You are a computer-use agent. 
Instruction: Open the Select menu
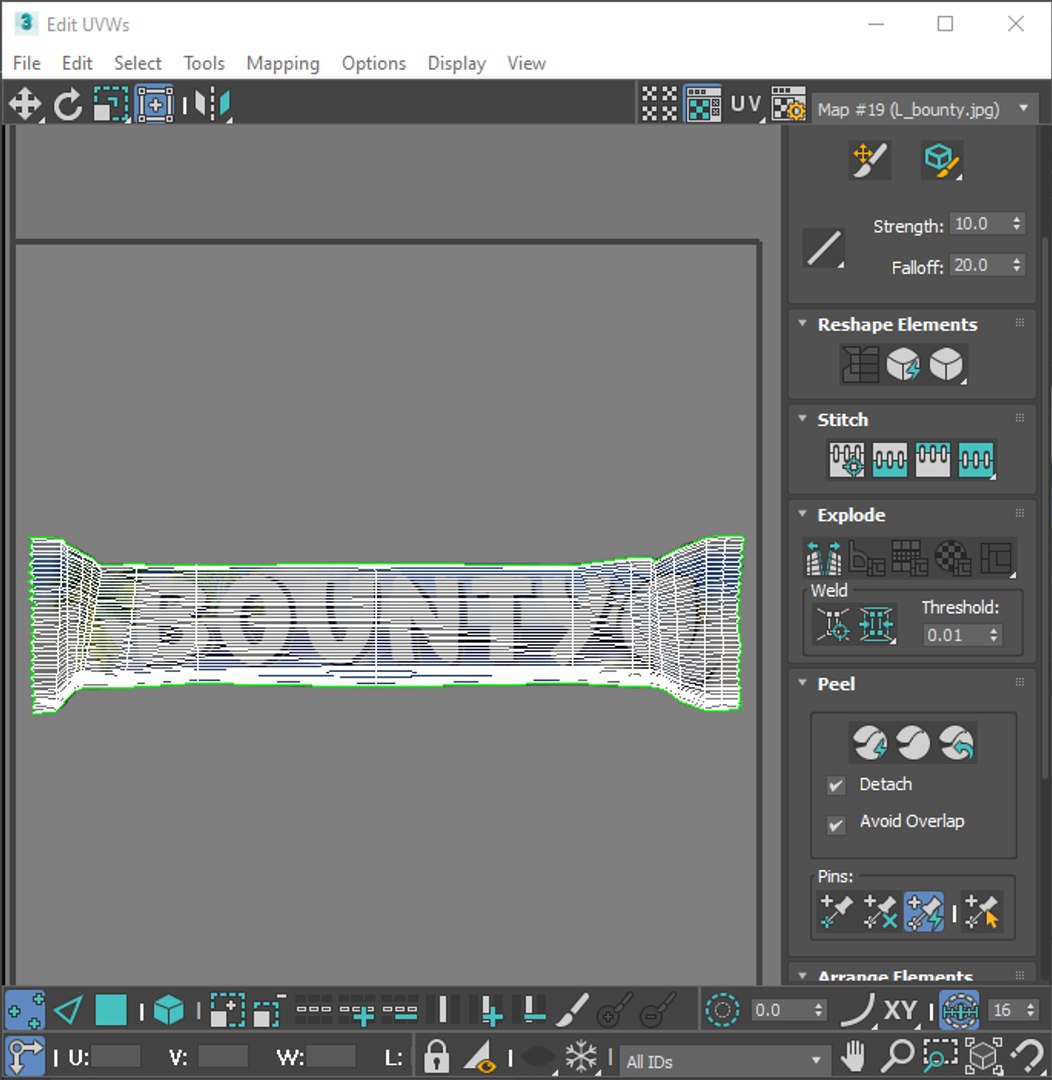pyautogui.click(x=138, y=63)
